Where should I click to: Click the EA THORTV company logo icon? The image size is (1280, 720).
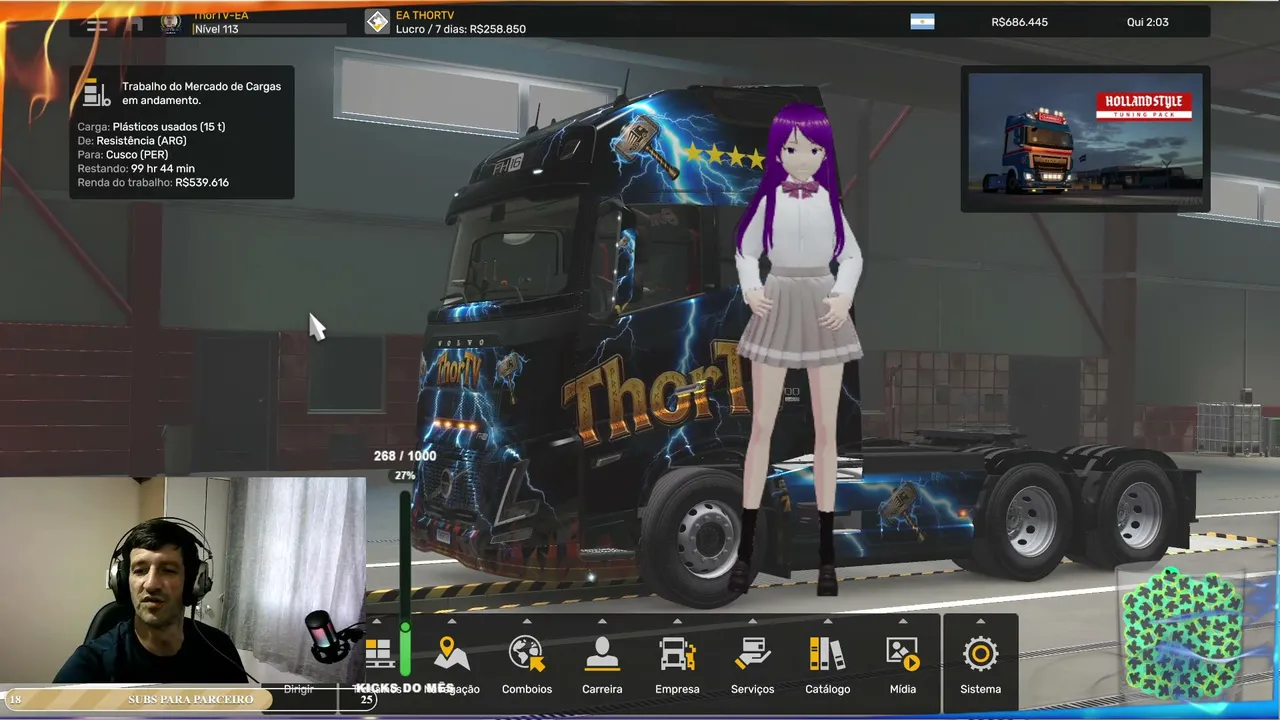[x=377, y=22]
